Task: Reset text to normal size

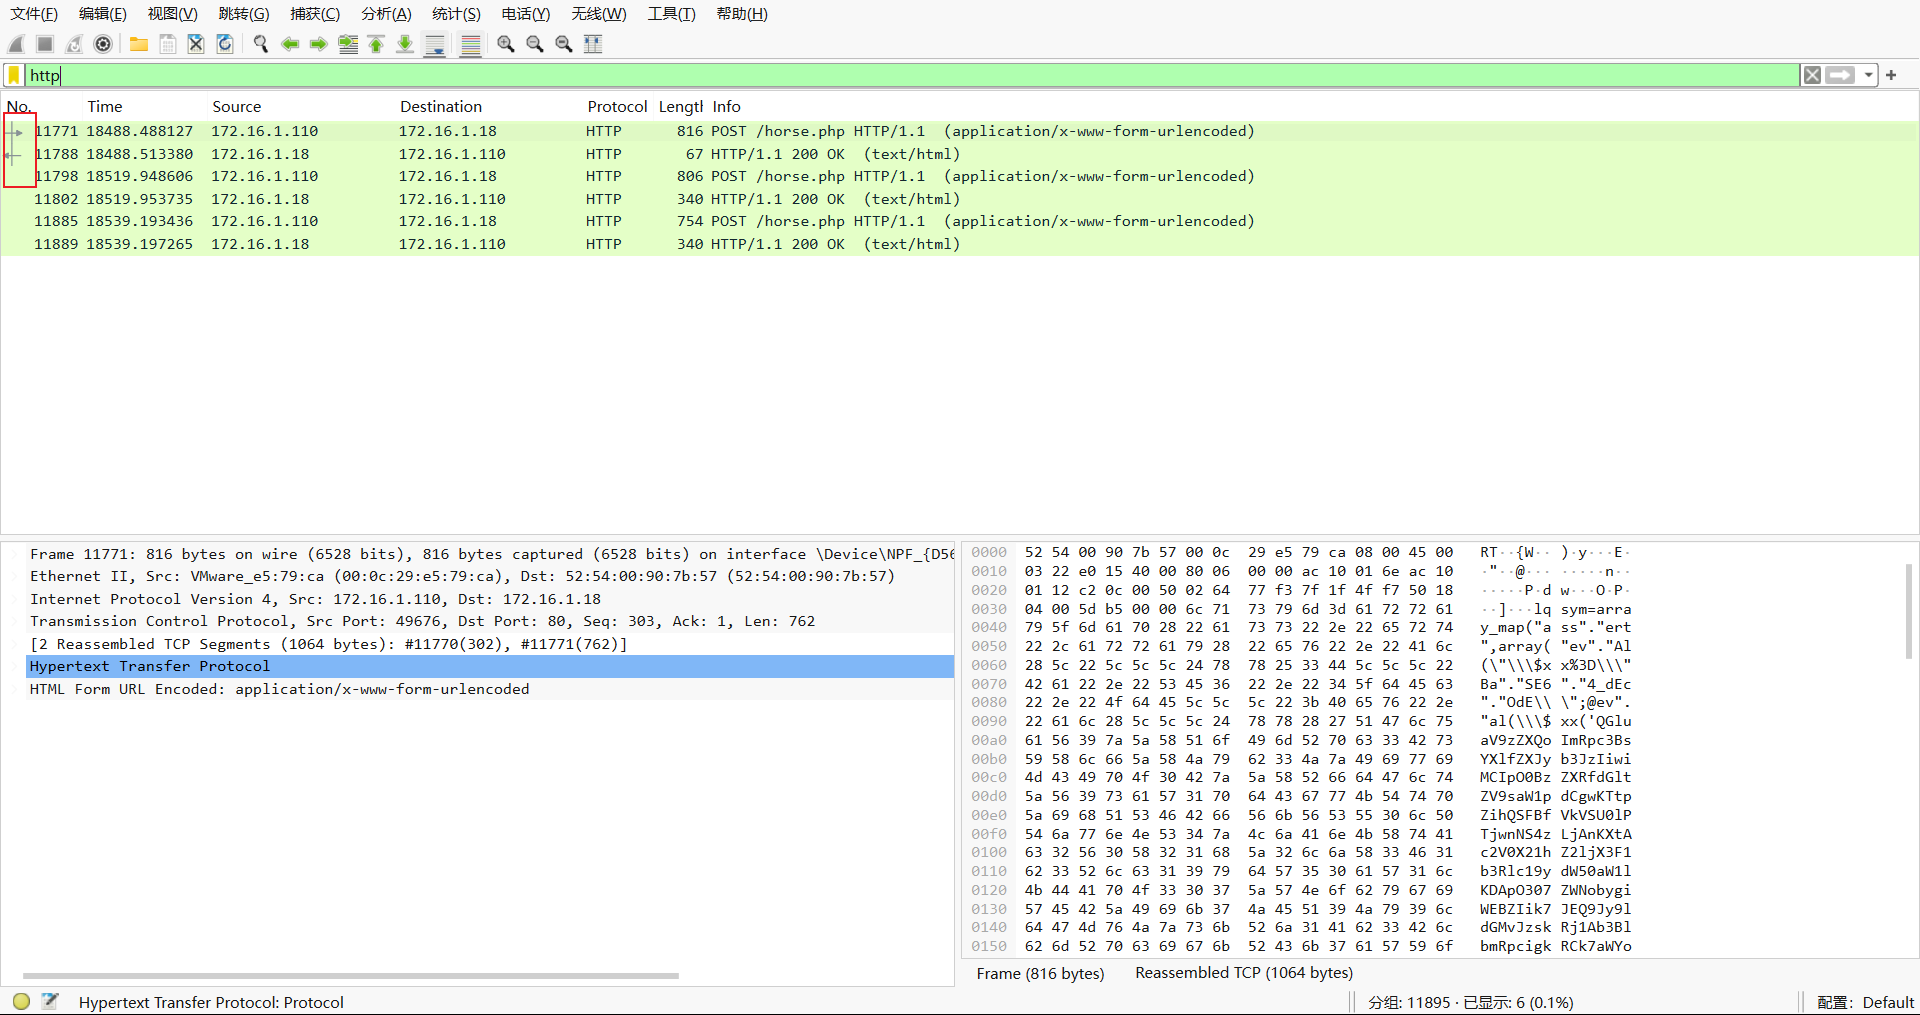Action: click(564, 44)
